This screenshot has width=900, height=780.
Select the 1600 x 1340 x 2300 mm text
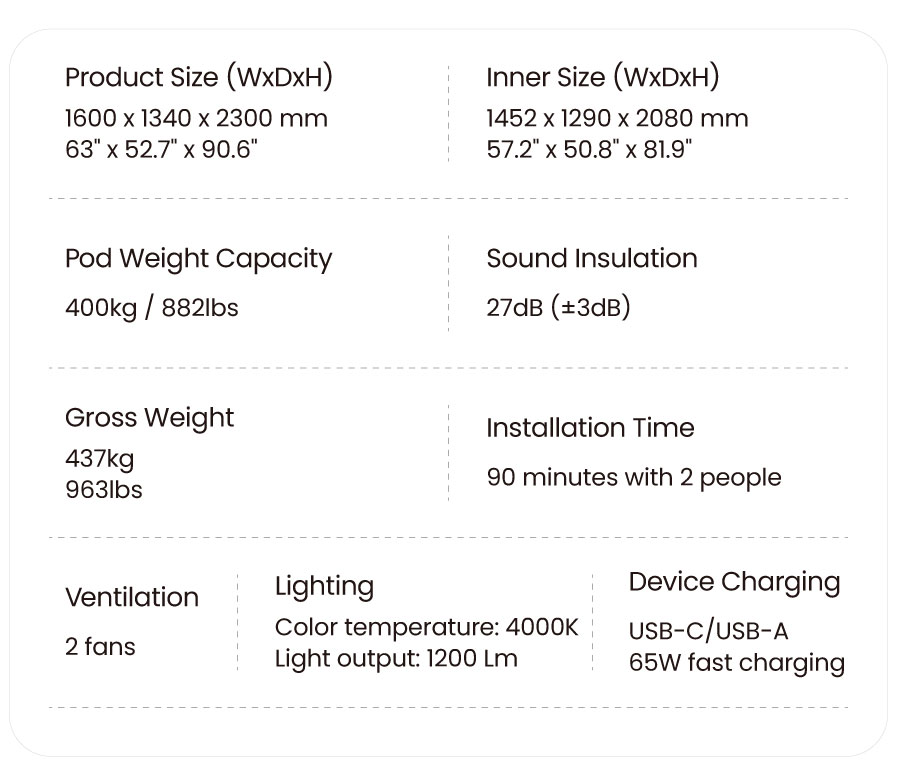point(196,118)
